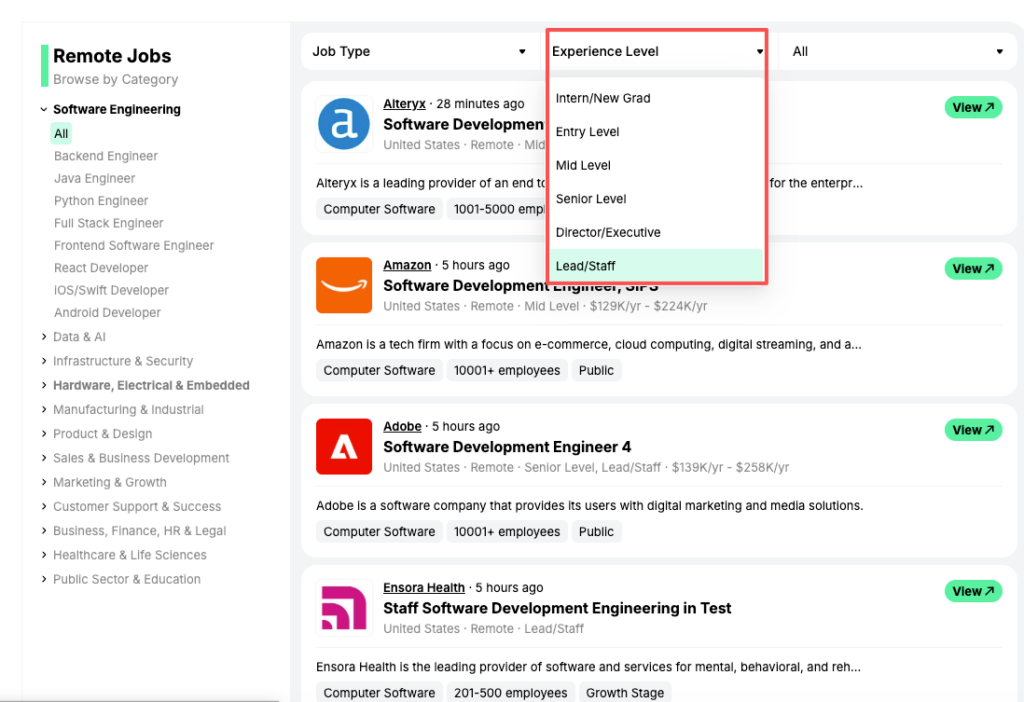Select "React Developer" in the sidebar
The image size is (1024, 702).
click(x=101, y=267)
